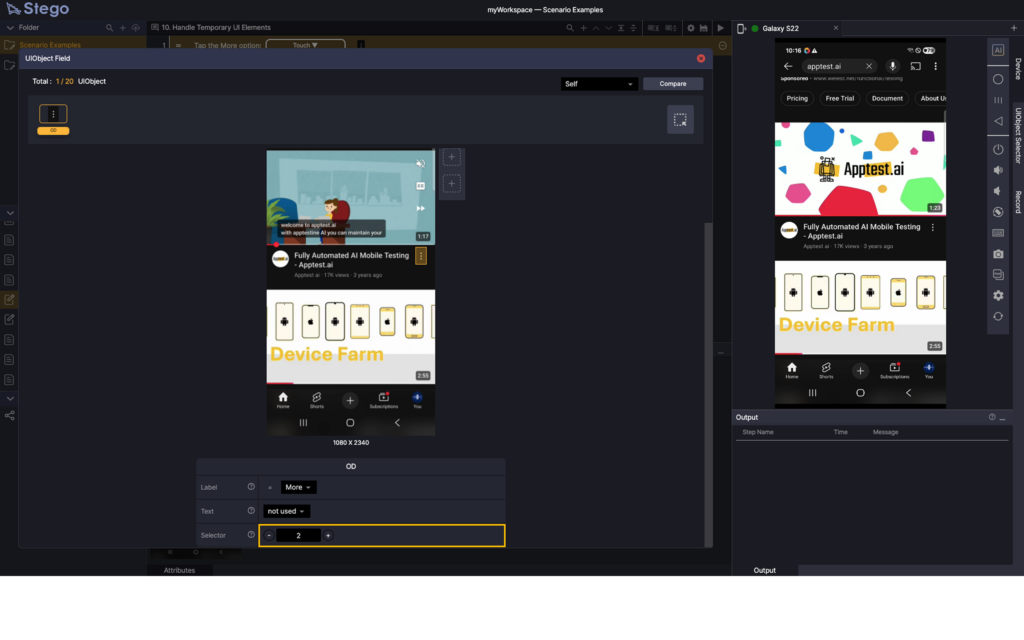Click the volume up icon on device sidebar

click(997, 170)
